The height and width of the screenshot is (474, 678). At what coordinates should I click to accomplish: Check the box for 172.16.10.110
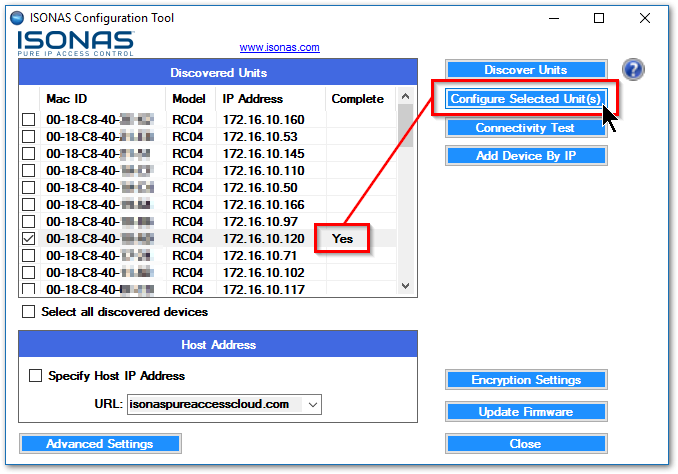(29, 170)
